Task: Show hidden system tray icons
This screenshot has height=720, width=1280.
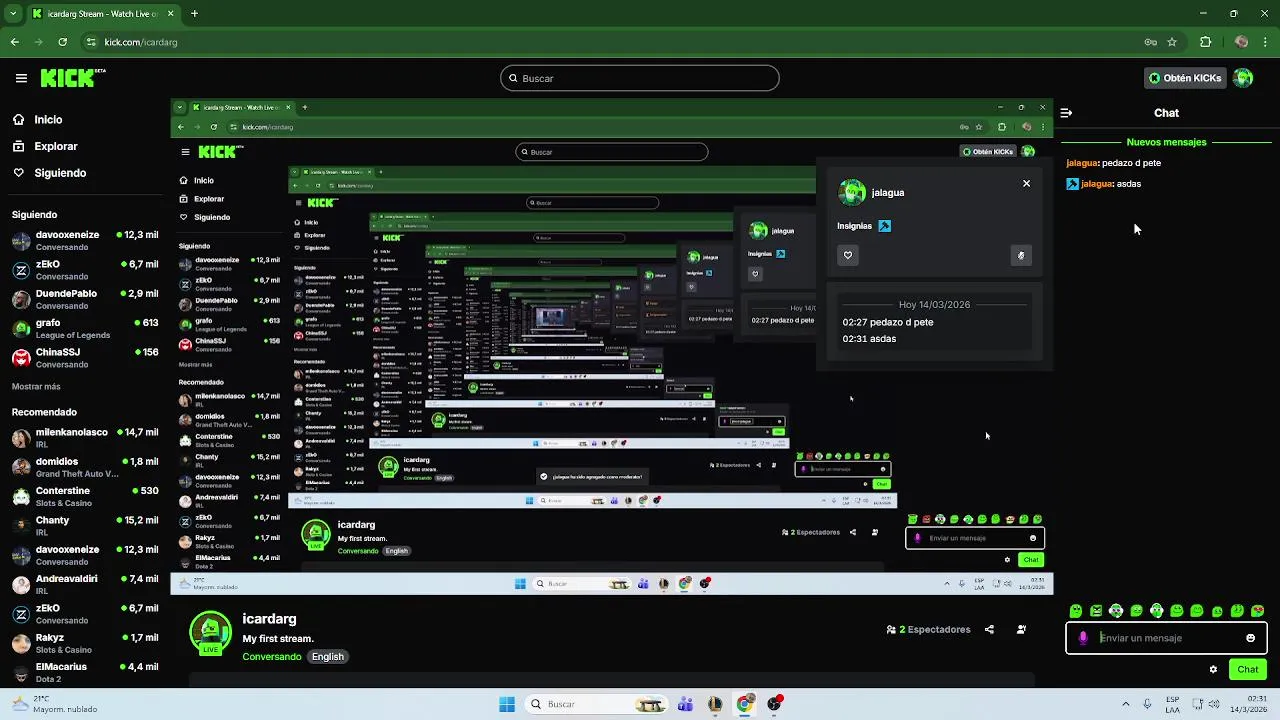Action: [x=1125, y=704]
